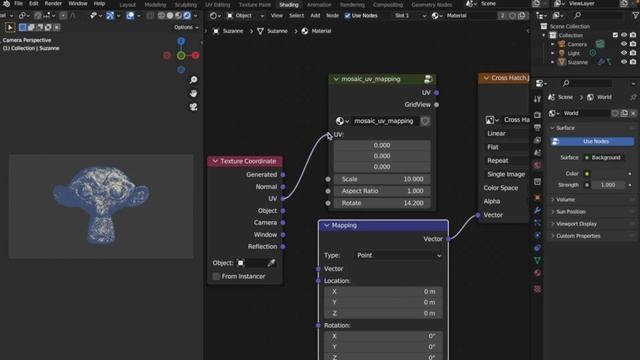Expand the Custom Properties panel
Viewport: 640px width, 360px height.
(578, 236)
